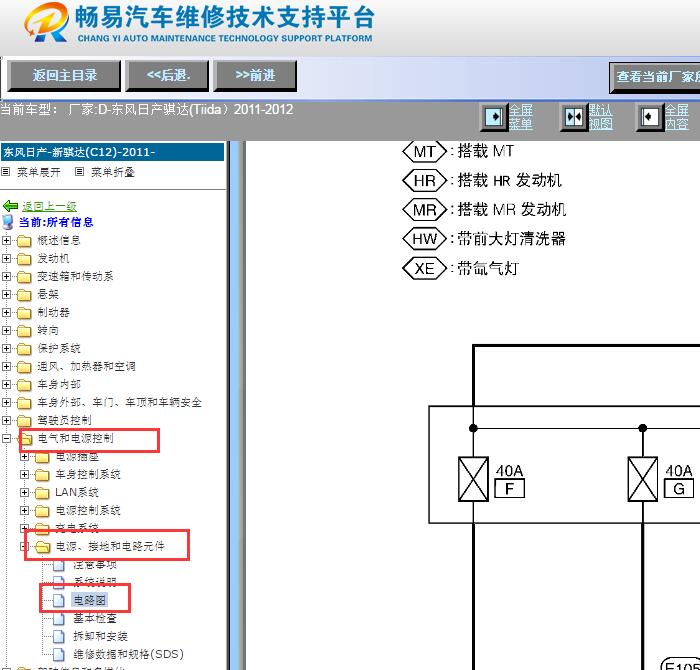Open the 默认视图 text link
This screenshot has width=700, height=670.
click(600, 117)
